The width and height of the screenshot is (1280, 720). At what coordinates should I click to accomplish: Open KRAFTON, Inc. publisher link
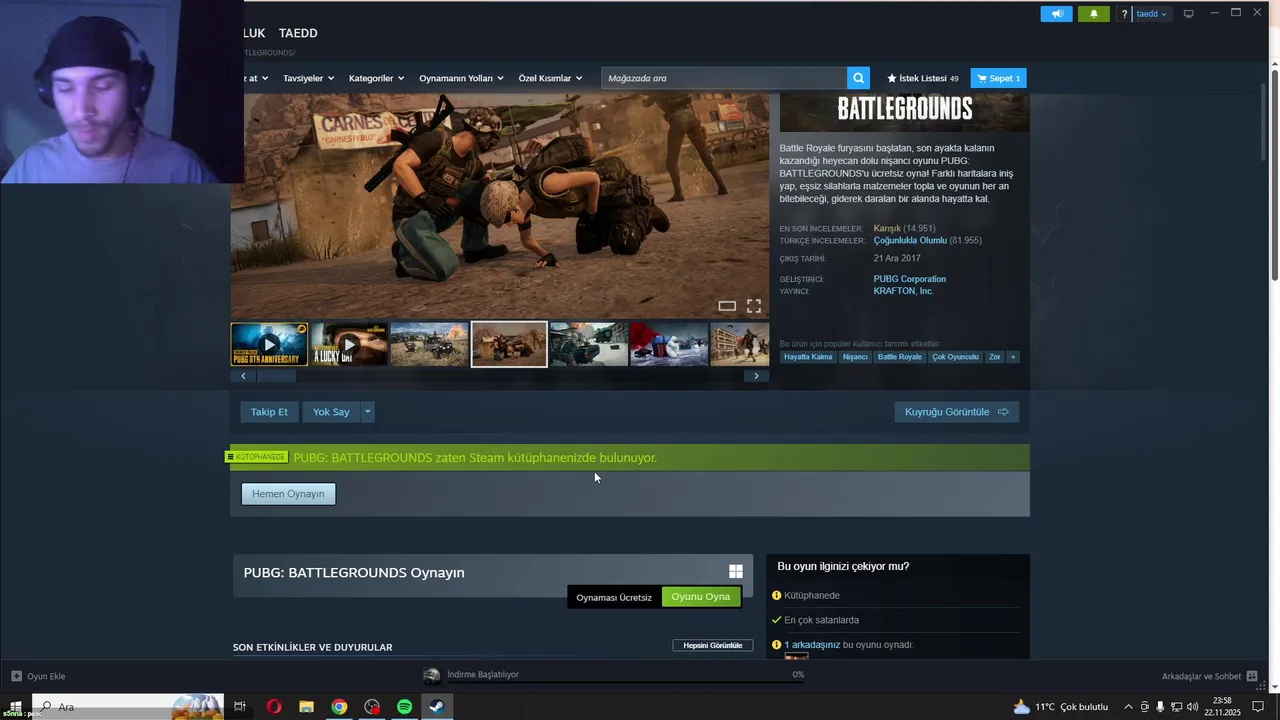click(903, 291)
